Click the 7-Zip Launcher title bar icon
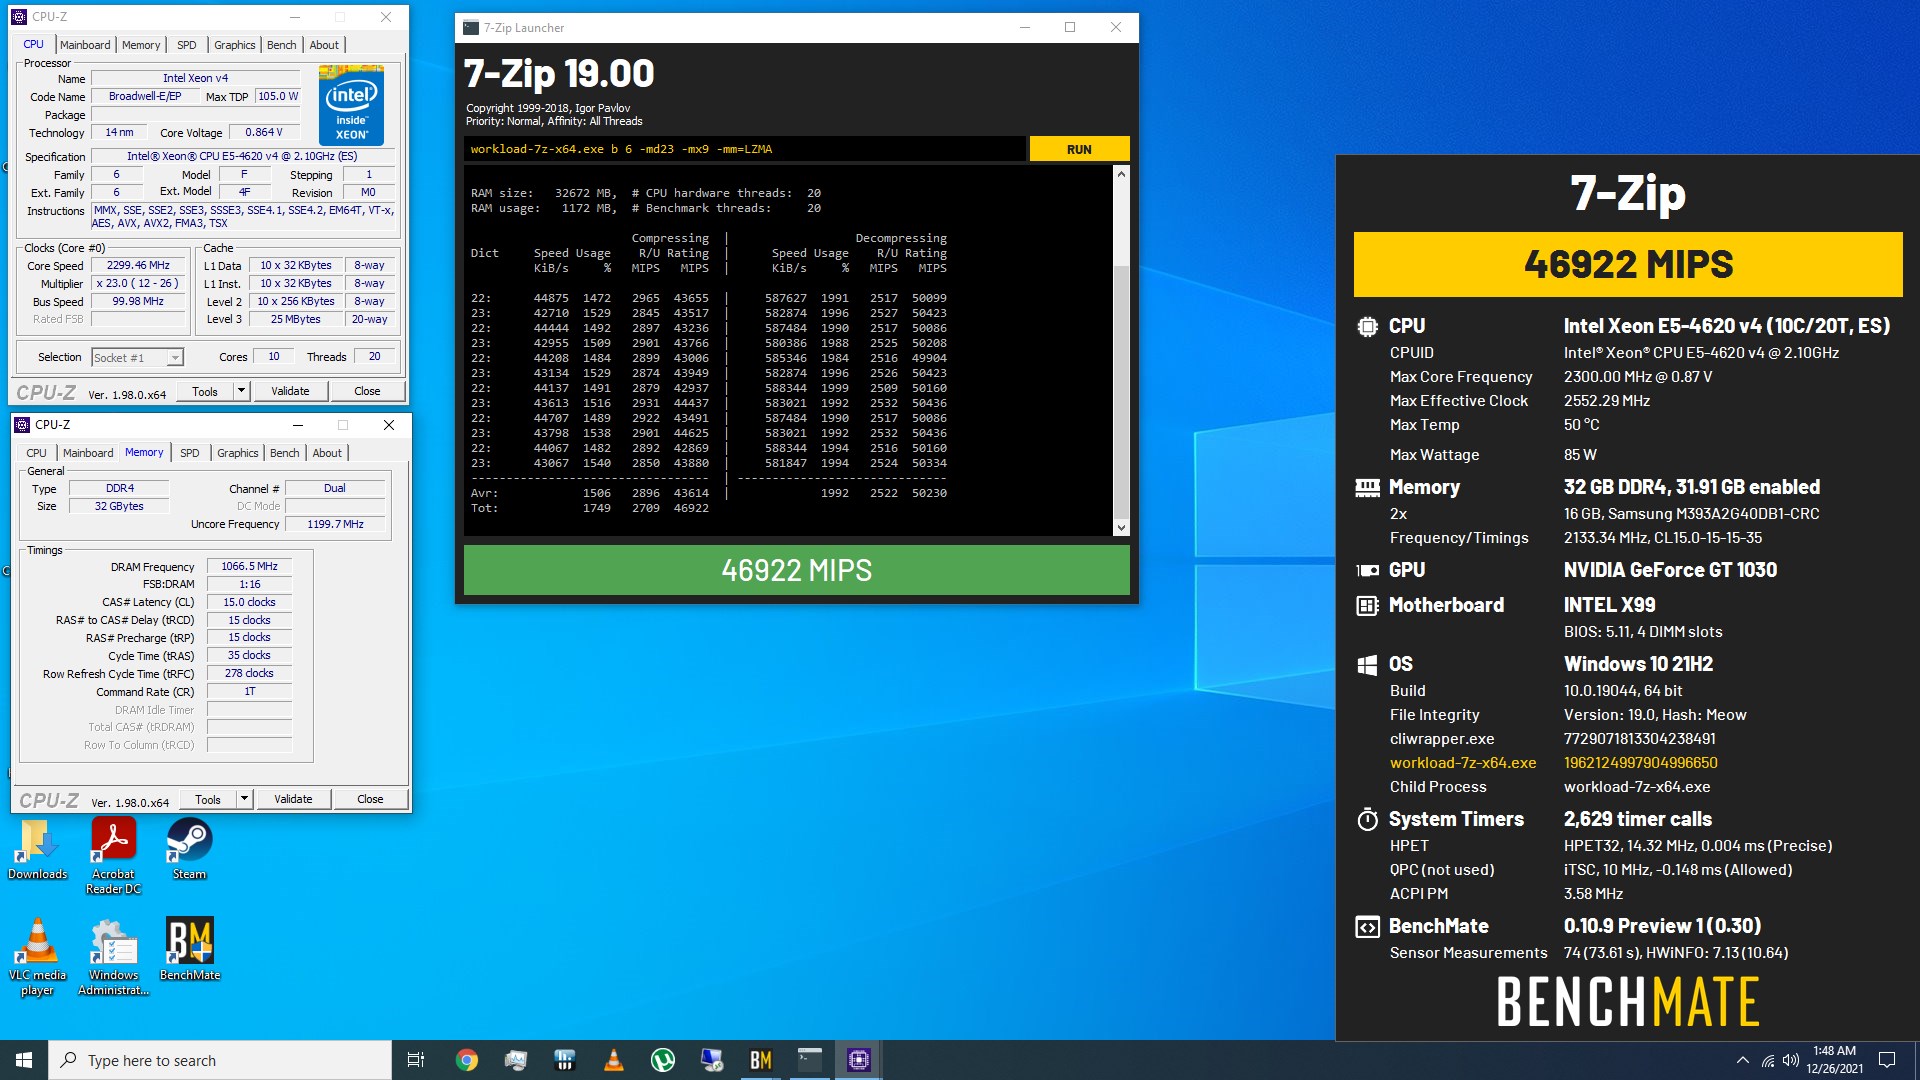The width and height of the screenshot is (1920, 1080). point(471,28)
